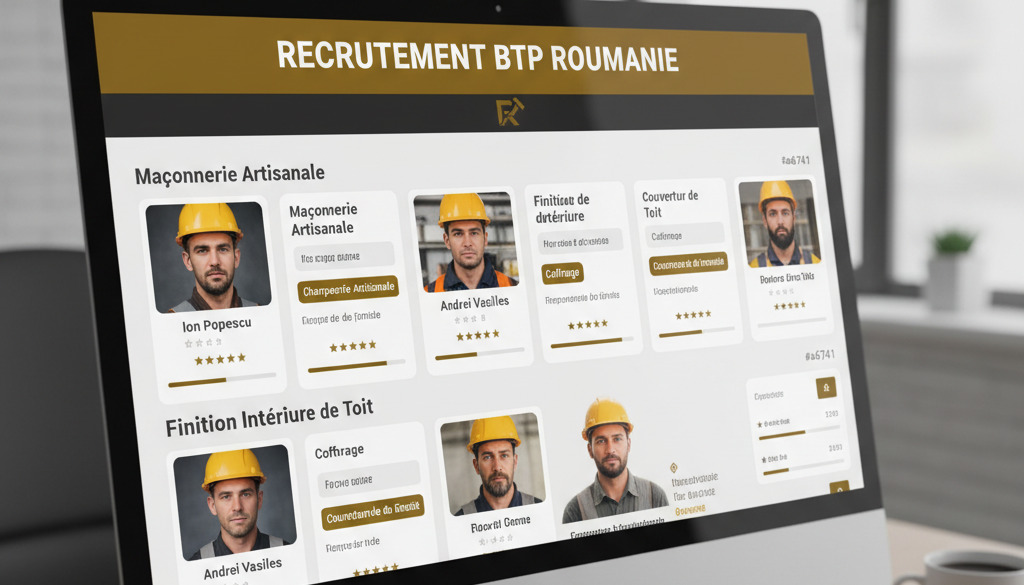This screenshot has height=585, width=1024.
Task: Click the input field in the Maçonnerie Artisanale card
Action: (344, 257)
